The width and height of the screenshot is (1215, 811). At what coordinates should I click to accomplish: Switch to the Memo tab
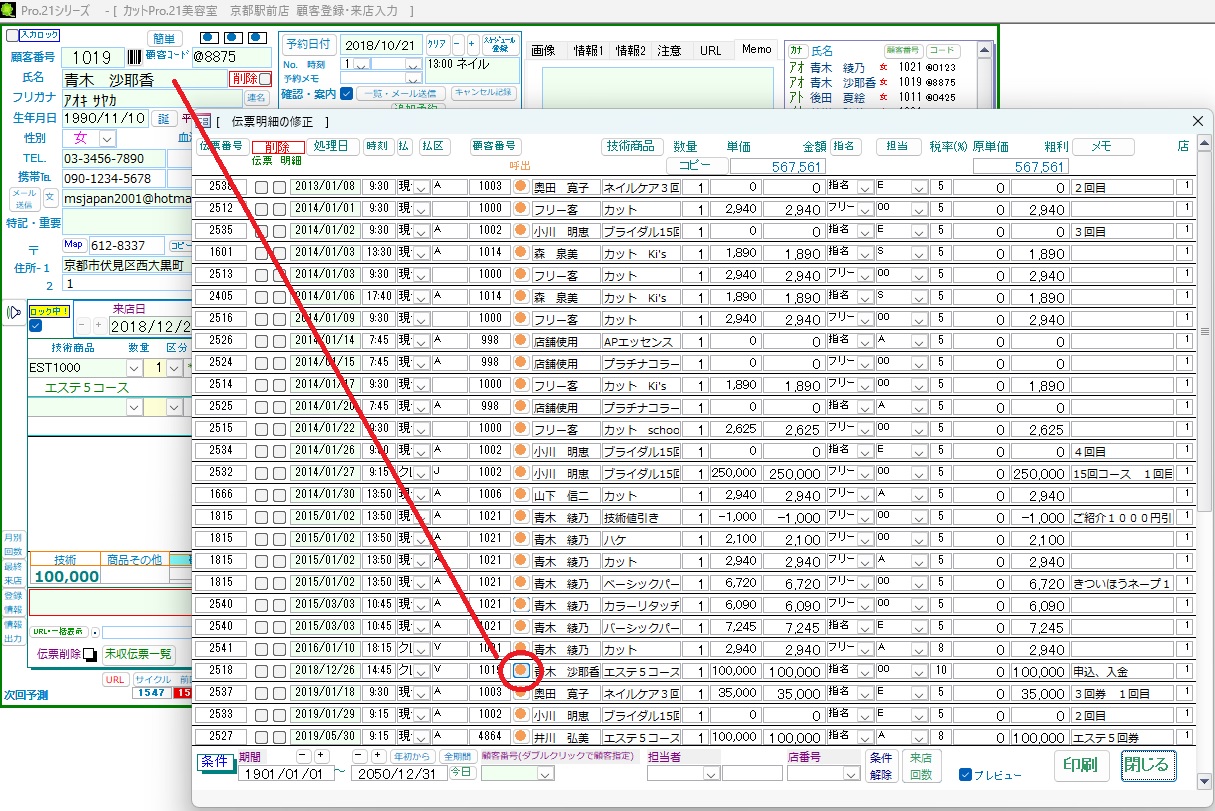(x=756, y=49)
